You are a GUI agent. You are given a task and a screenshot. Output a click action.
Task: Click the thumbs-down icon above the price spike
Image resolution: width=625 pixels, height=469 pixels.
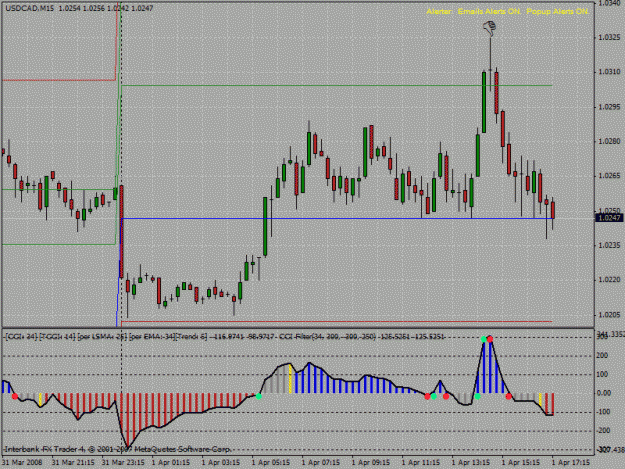click(x=489, y=29)
